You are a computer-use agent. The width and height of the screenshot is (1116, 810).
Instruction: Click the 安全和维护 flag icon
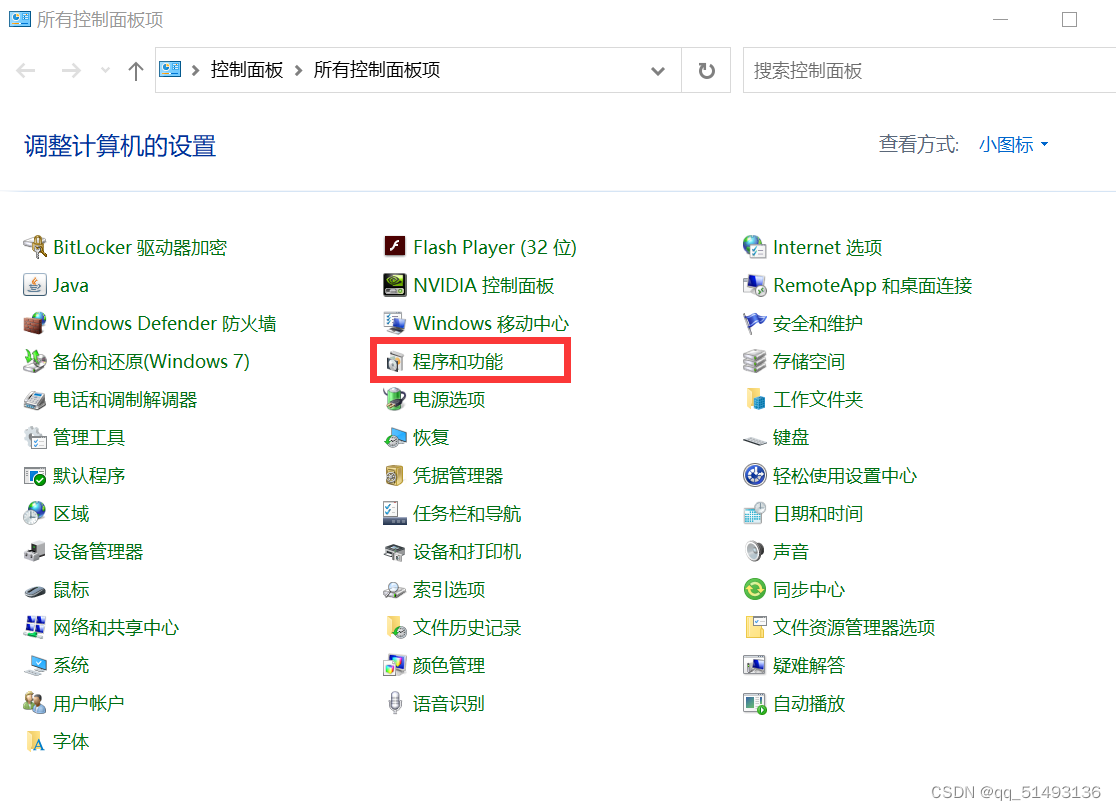754,323
